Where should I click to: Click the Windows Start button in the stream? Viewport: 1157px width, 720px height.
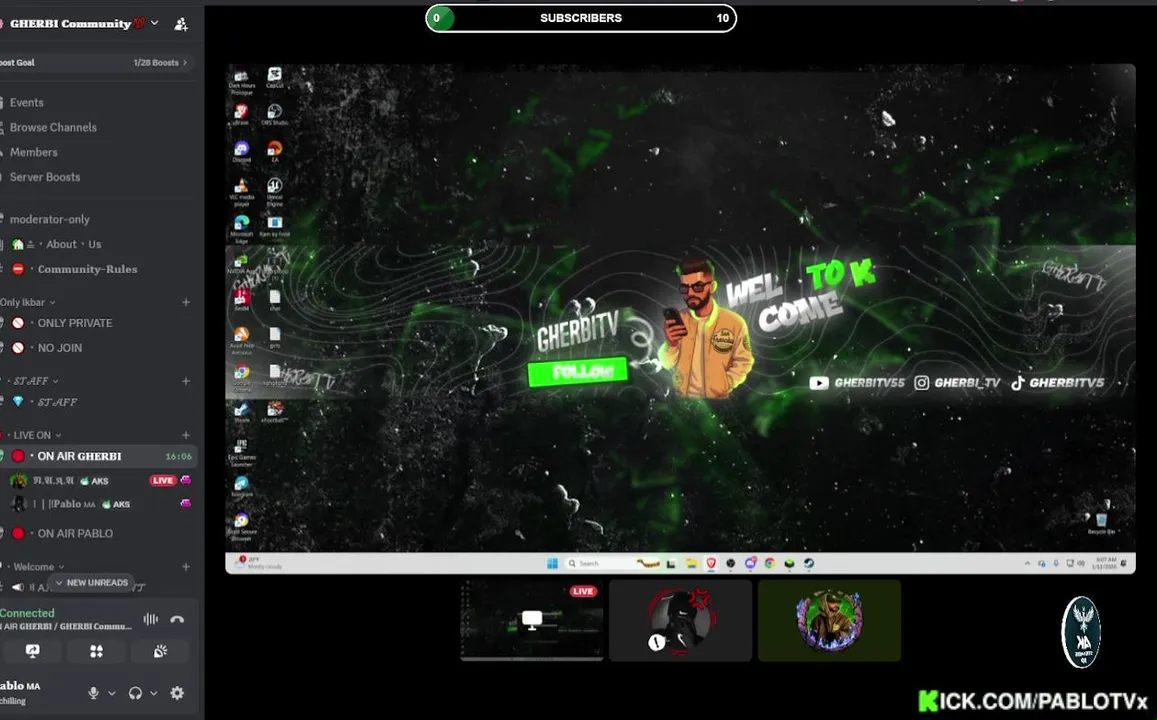coord(552,564)
